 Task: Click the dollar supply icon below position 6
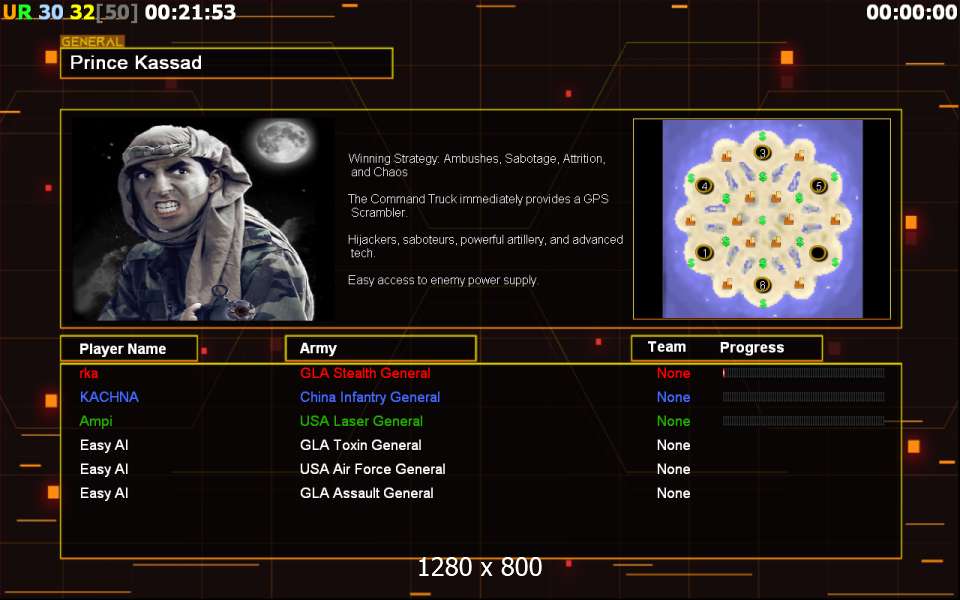[762, 302]
